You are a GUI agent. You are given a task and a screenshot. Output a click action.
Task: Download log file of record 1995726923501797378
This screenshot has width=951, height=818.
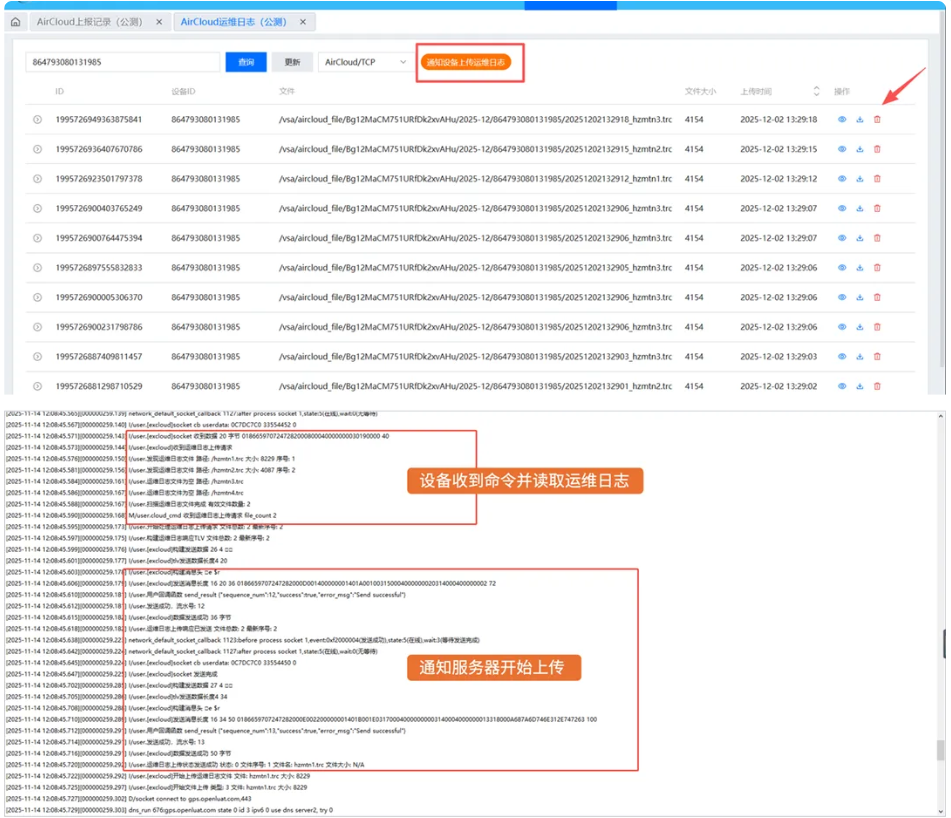pos(859,179)
